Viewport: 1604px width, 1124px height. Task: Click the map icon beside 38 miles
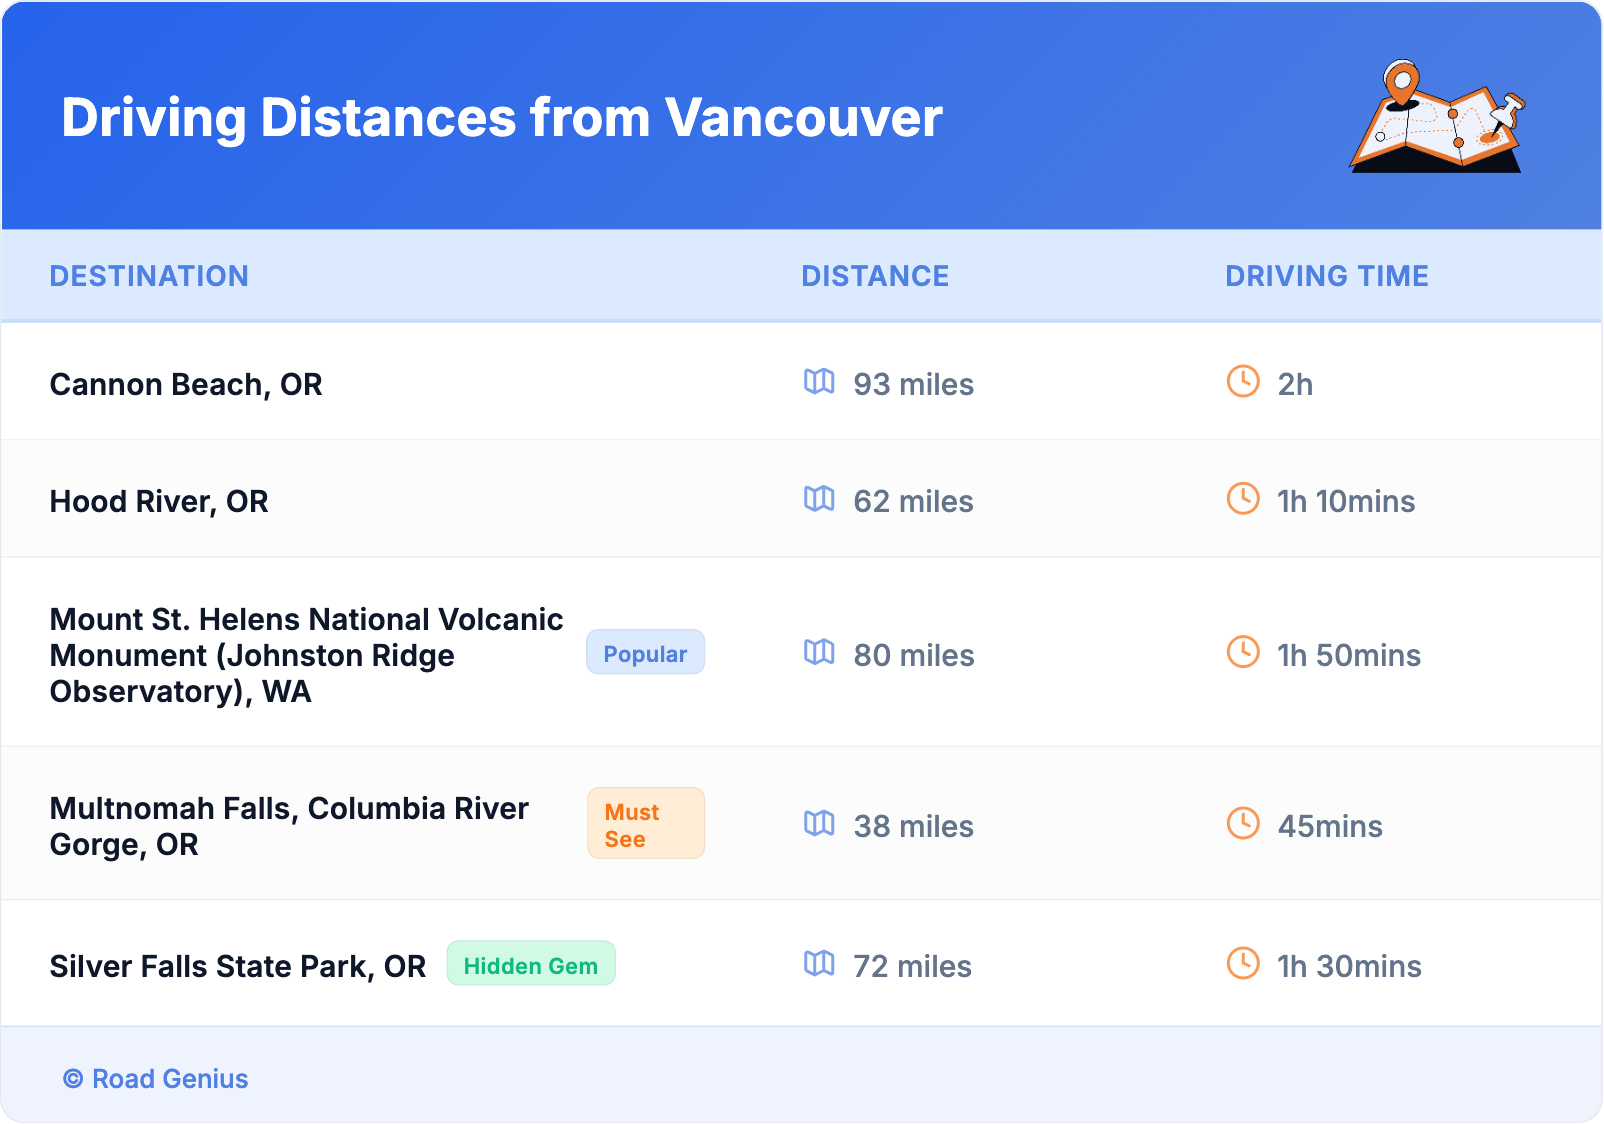click(819, 824)
